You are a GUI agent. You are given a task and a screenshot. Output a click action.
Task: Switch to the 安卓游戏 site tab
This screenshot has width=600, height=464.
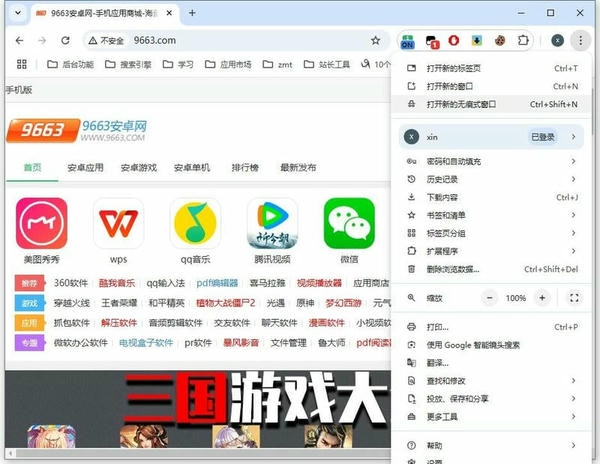pos(139,168)
